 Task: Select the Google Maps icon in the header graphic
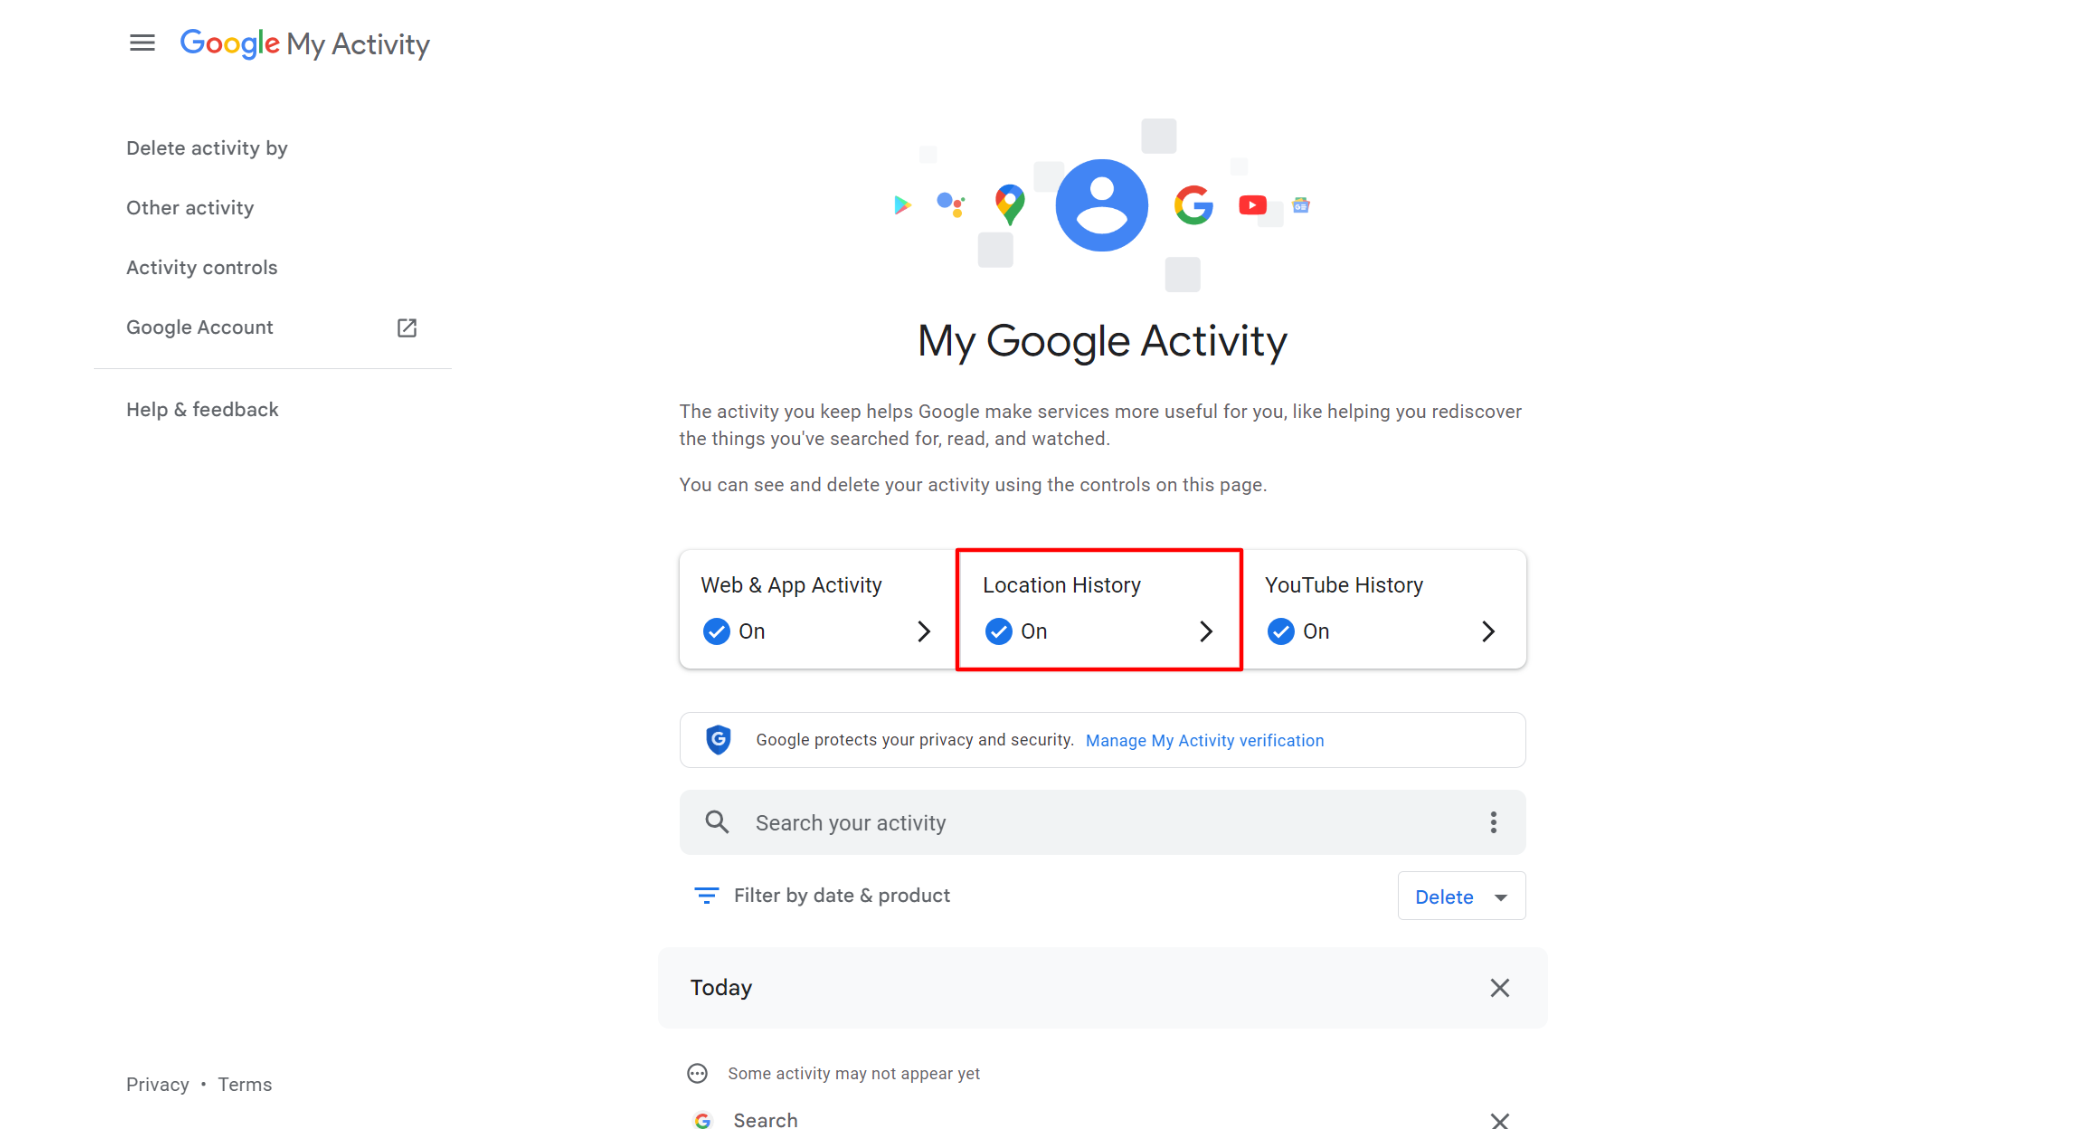pos(1008,204)
